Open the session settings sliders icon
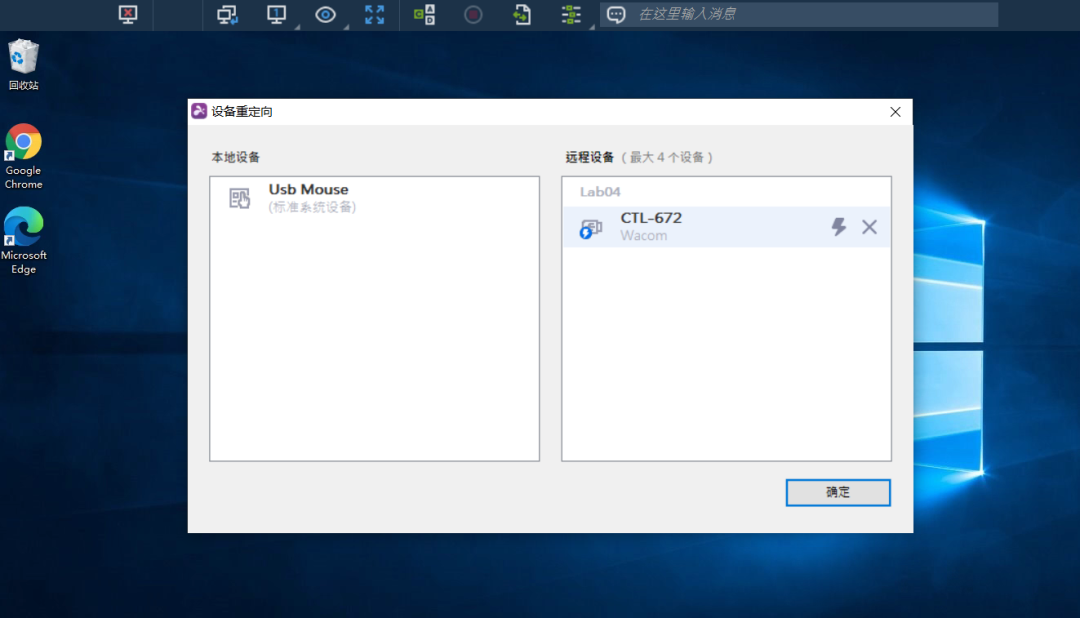The width and height of the screenshot is (1080, 618). [x=571, y=14]
